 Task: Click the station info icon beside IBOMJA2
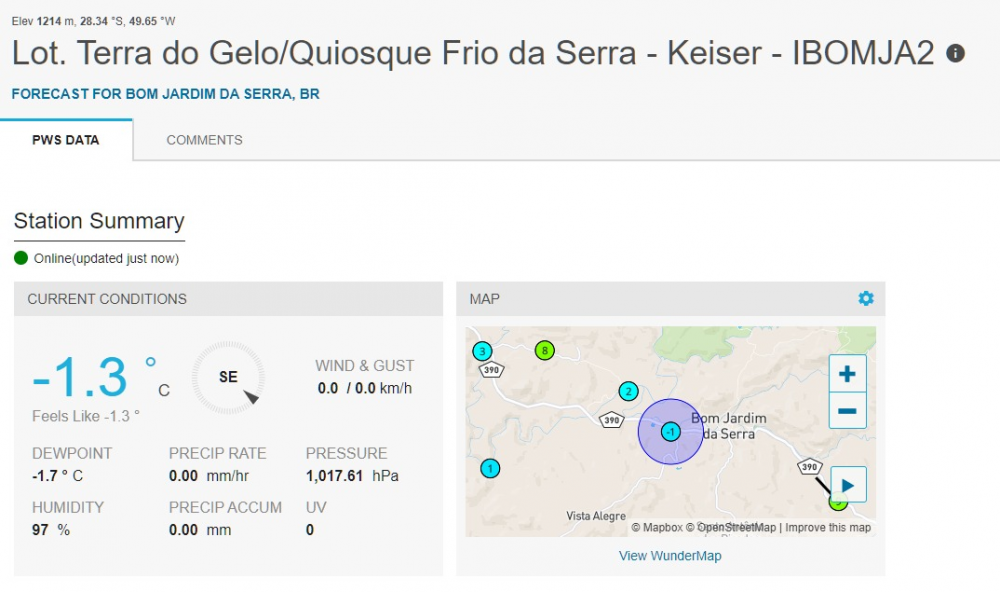pos(956,53)
